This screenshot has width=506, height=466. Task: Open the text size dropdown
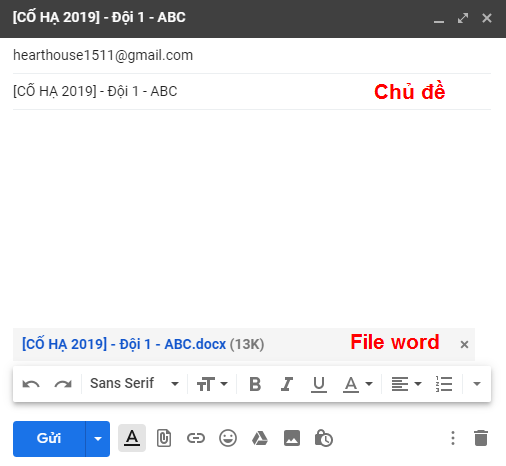coord(212,384)
